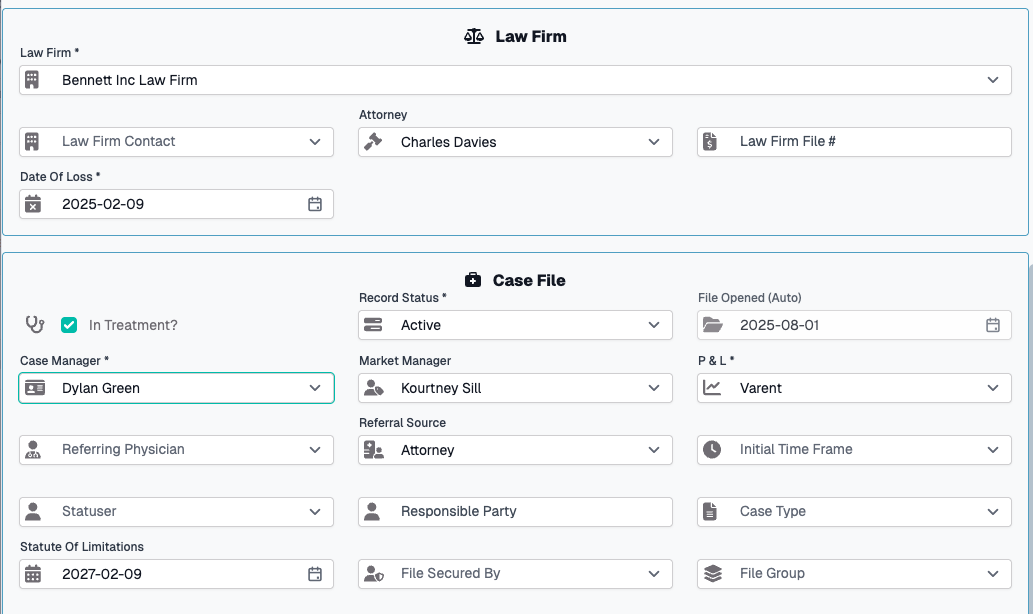This screenshot has width=1033, height=614.
Task: Expand the Record Status dropdown
Action: [x=515, y=325]
